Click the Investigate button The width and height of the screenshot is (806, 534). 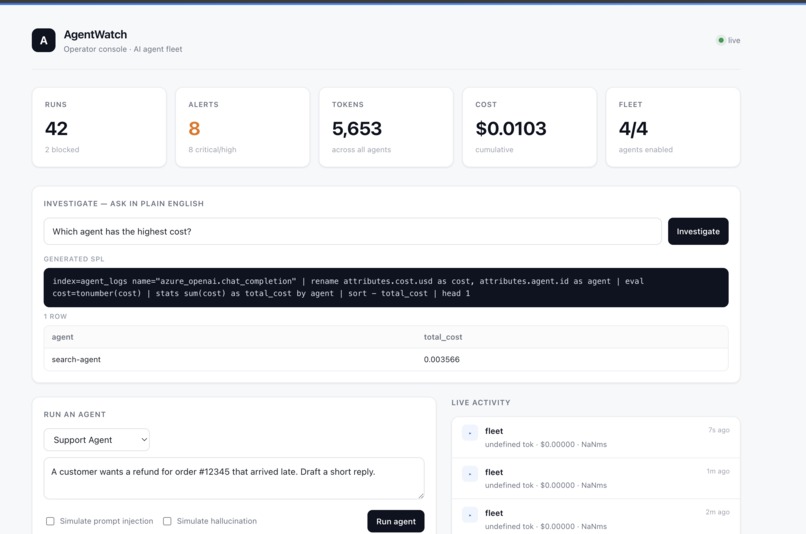pos(698,231)
